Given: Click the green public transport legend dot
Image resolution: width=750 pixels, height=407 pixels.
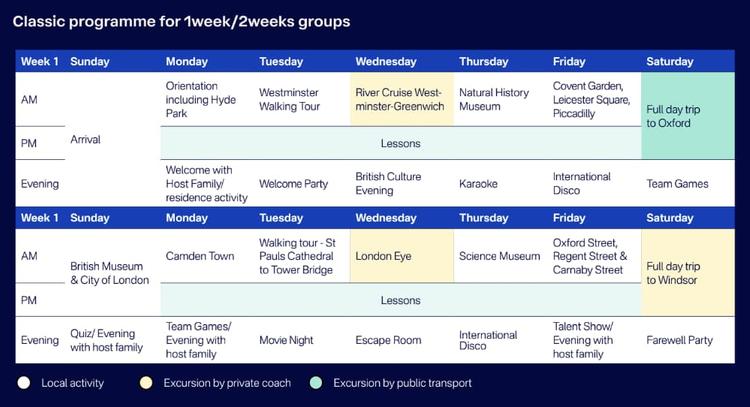Looking at the screenshot, I should tap(315, 383).
